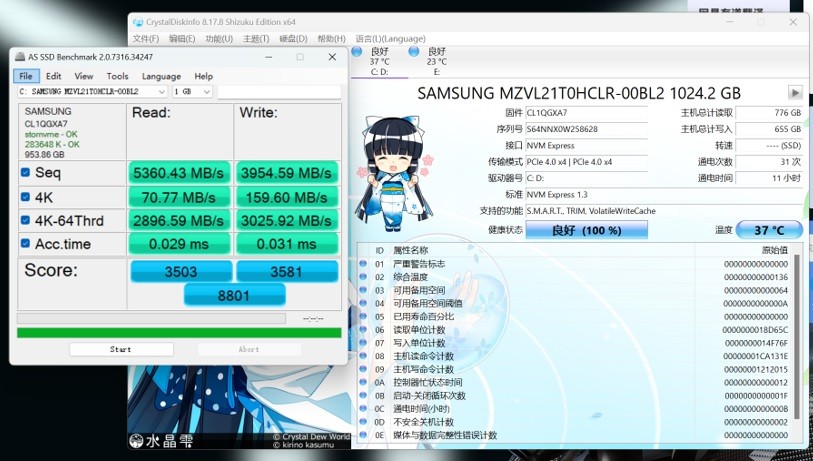This screenshot has height=461, width=813.
Task: Toggle the Acc.time test checkbox
Action: click(25, 243)
